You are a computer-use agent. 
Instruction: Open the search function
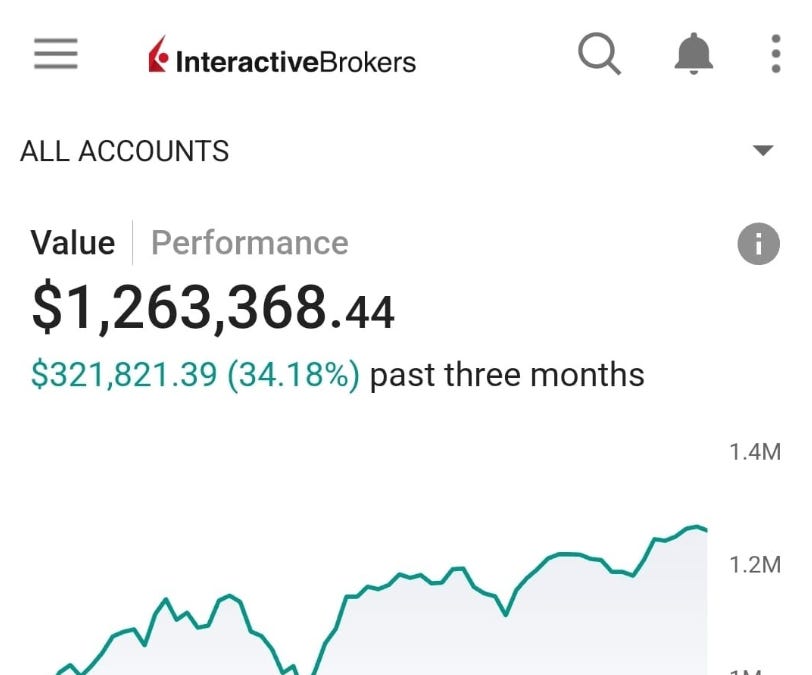pos(599,54)
